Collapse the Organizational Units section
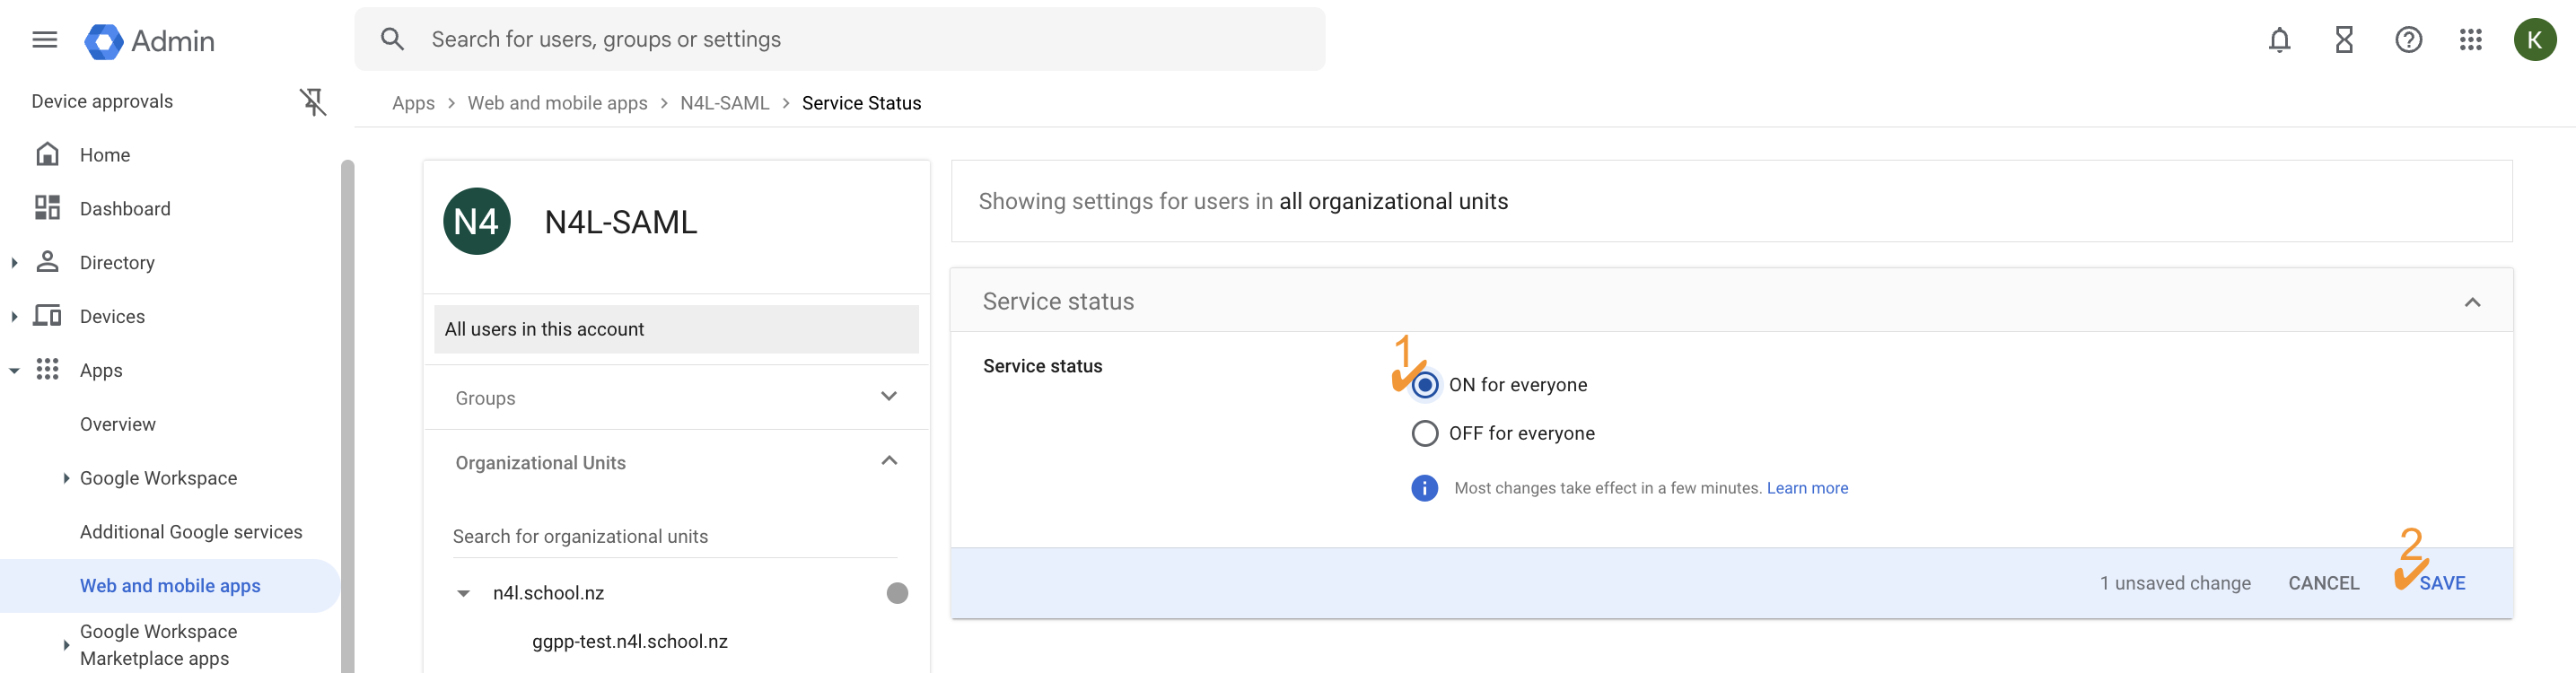This screenshot has height=673, width=2576. [888, 461]
